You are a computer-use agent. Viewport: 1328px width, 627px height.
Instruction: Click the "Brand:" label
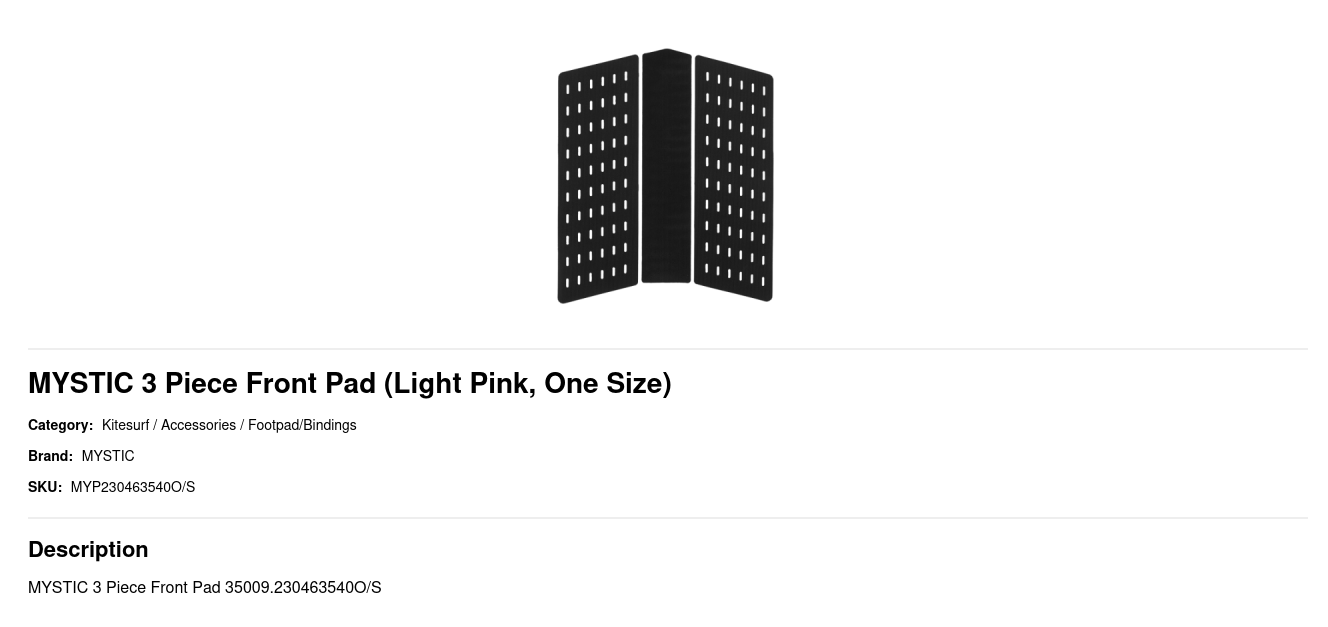click(x=50, y=456)
